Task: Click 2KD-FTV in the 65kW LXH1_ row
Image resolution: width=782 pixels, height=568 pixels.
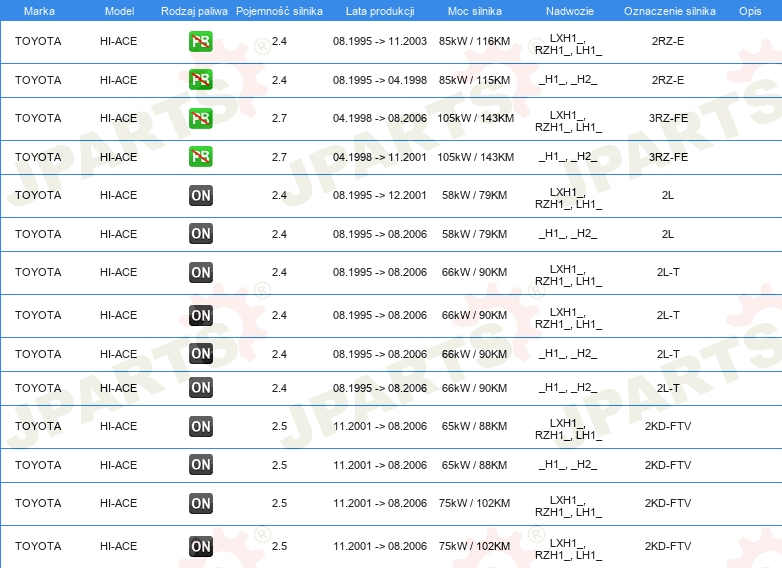Action: pyautogui.click(x=668, y=426)
